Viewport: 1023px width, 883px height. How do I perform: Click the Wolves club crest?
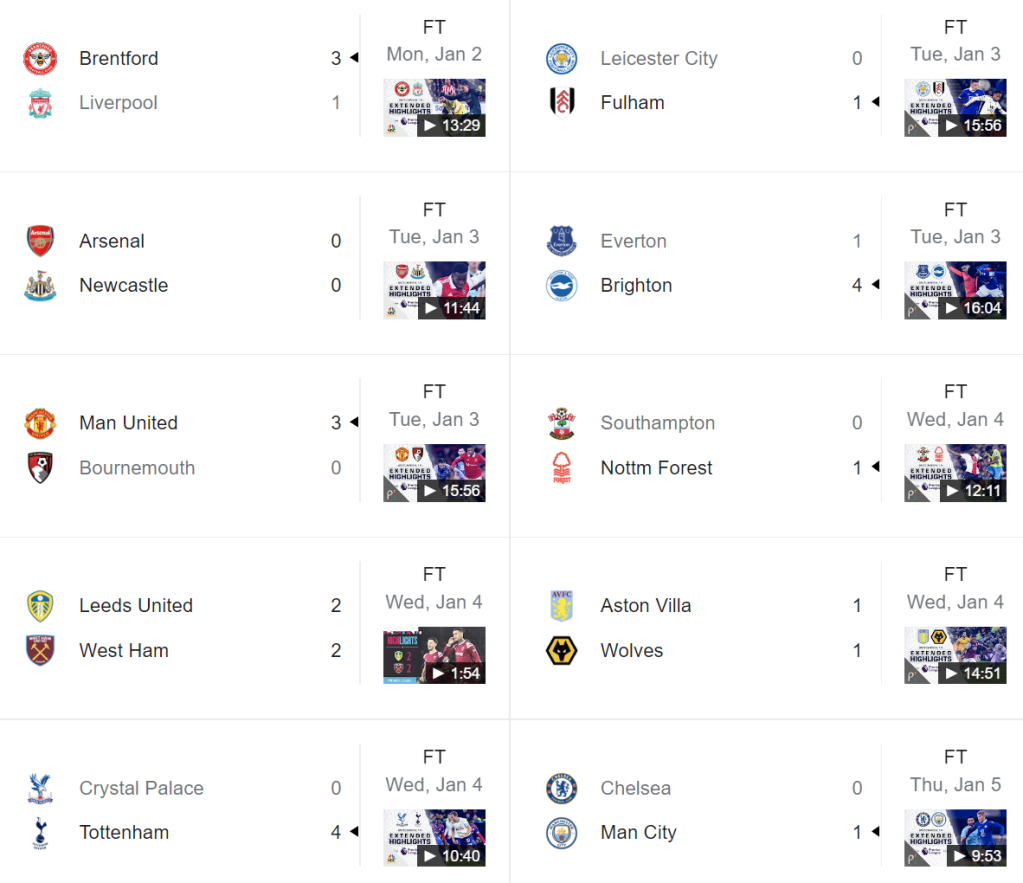561,651
